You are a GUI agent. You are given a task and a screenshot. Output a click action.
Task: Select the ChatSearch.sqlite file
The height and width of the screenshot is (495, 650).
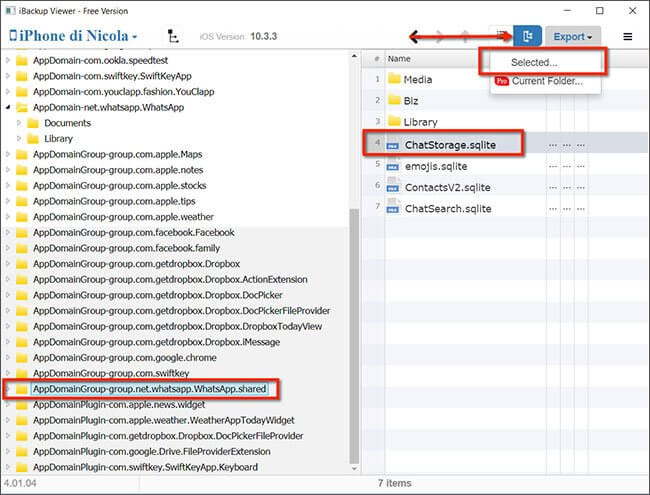coord(448,209)
